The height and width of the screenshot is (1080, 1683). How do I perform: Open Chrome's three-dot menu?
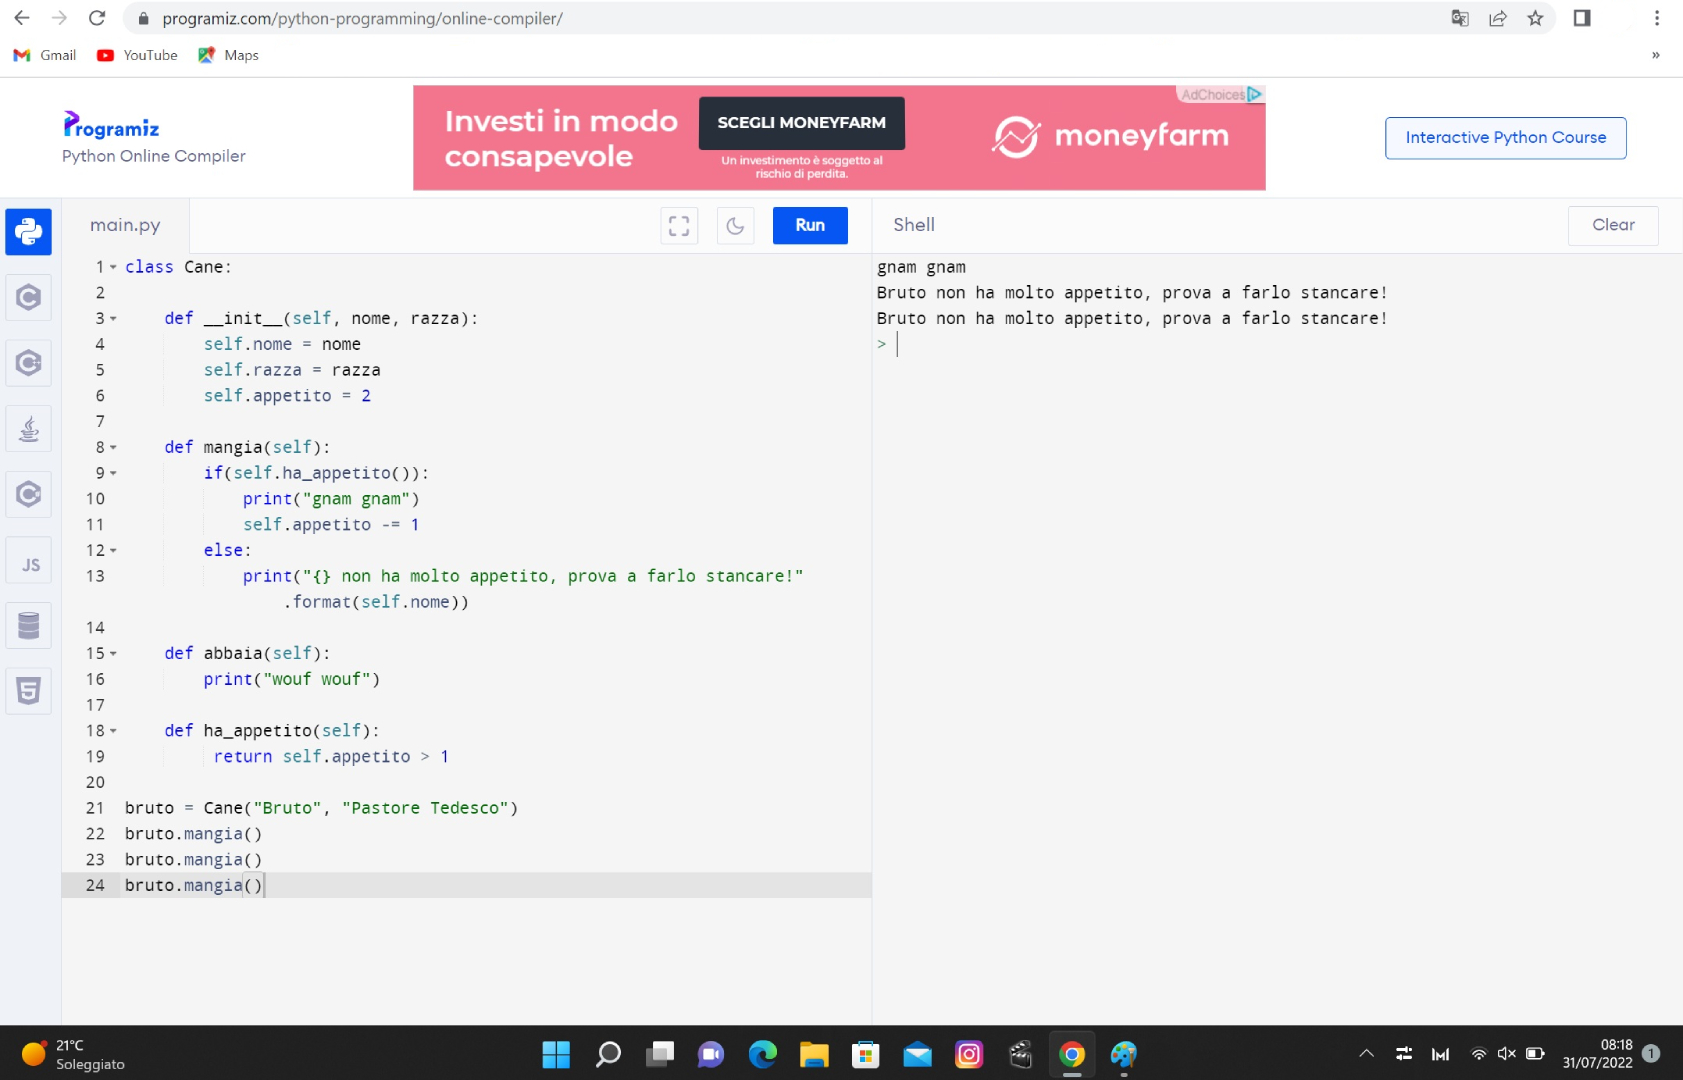tap(1657, 18)
